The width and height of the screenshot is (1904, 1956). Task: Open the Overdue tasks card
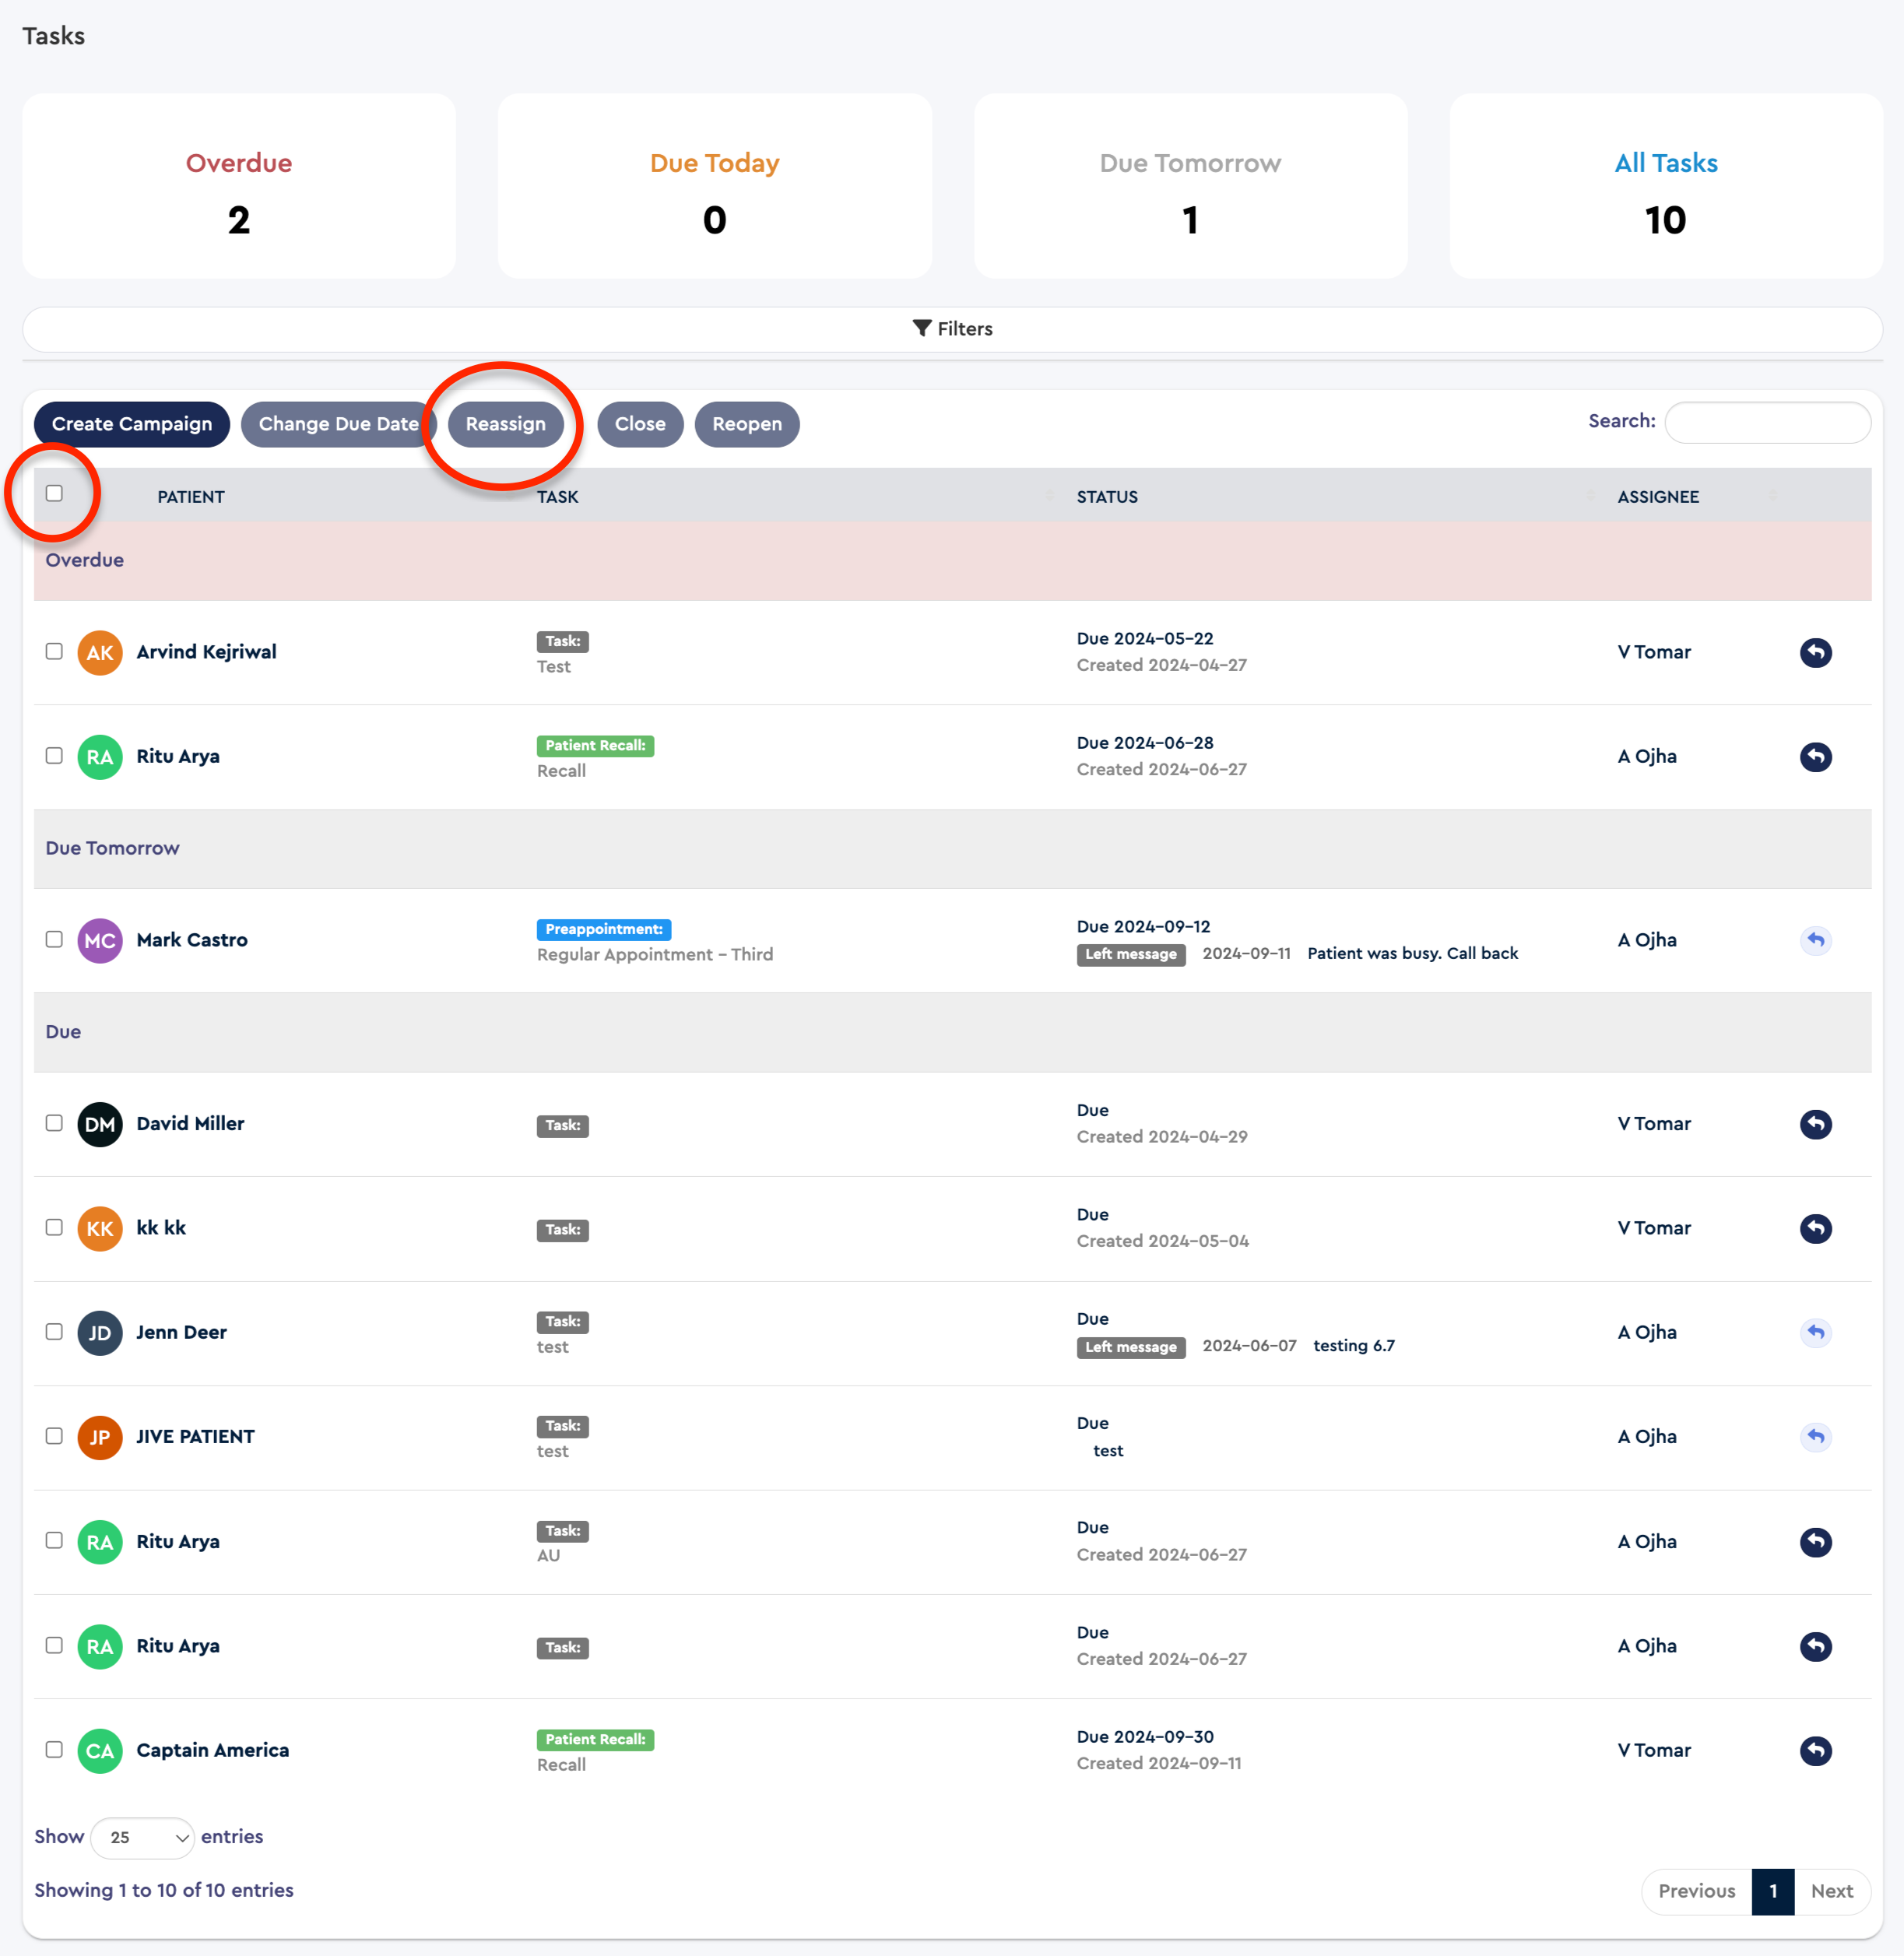(x=239, y=186)
